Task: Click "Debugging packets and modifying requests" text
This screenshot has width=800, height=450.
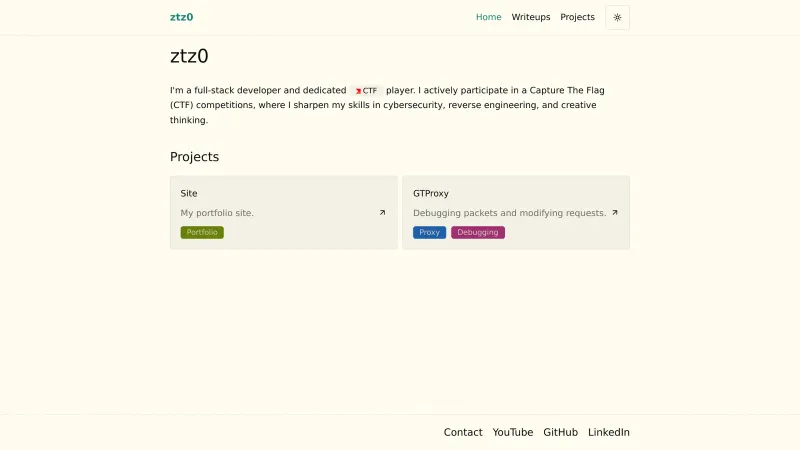Action: pos(509,213)
